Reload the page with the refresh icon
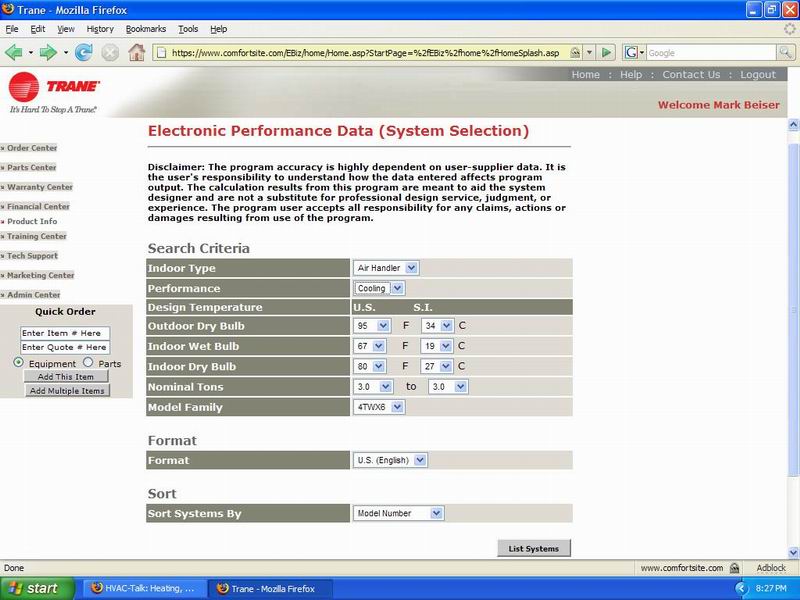This screenshot has width=800, height=600. click(x=84, y=52)
